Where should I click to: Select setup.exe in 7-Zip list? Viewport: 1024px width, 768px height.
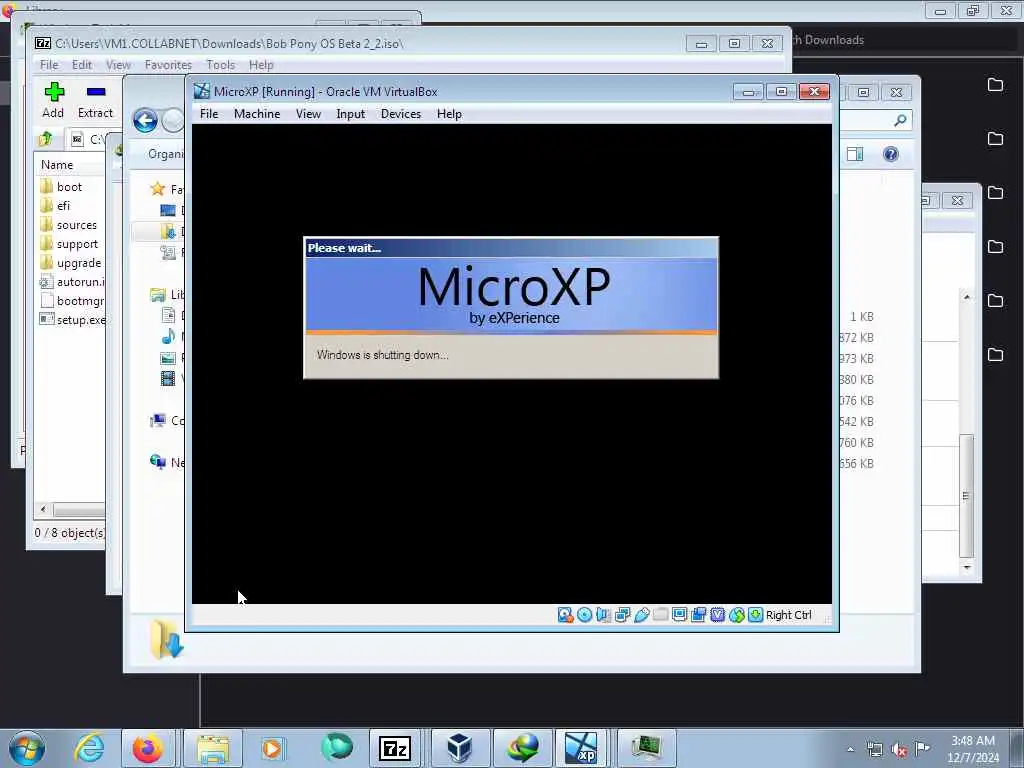pos(72,319)
